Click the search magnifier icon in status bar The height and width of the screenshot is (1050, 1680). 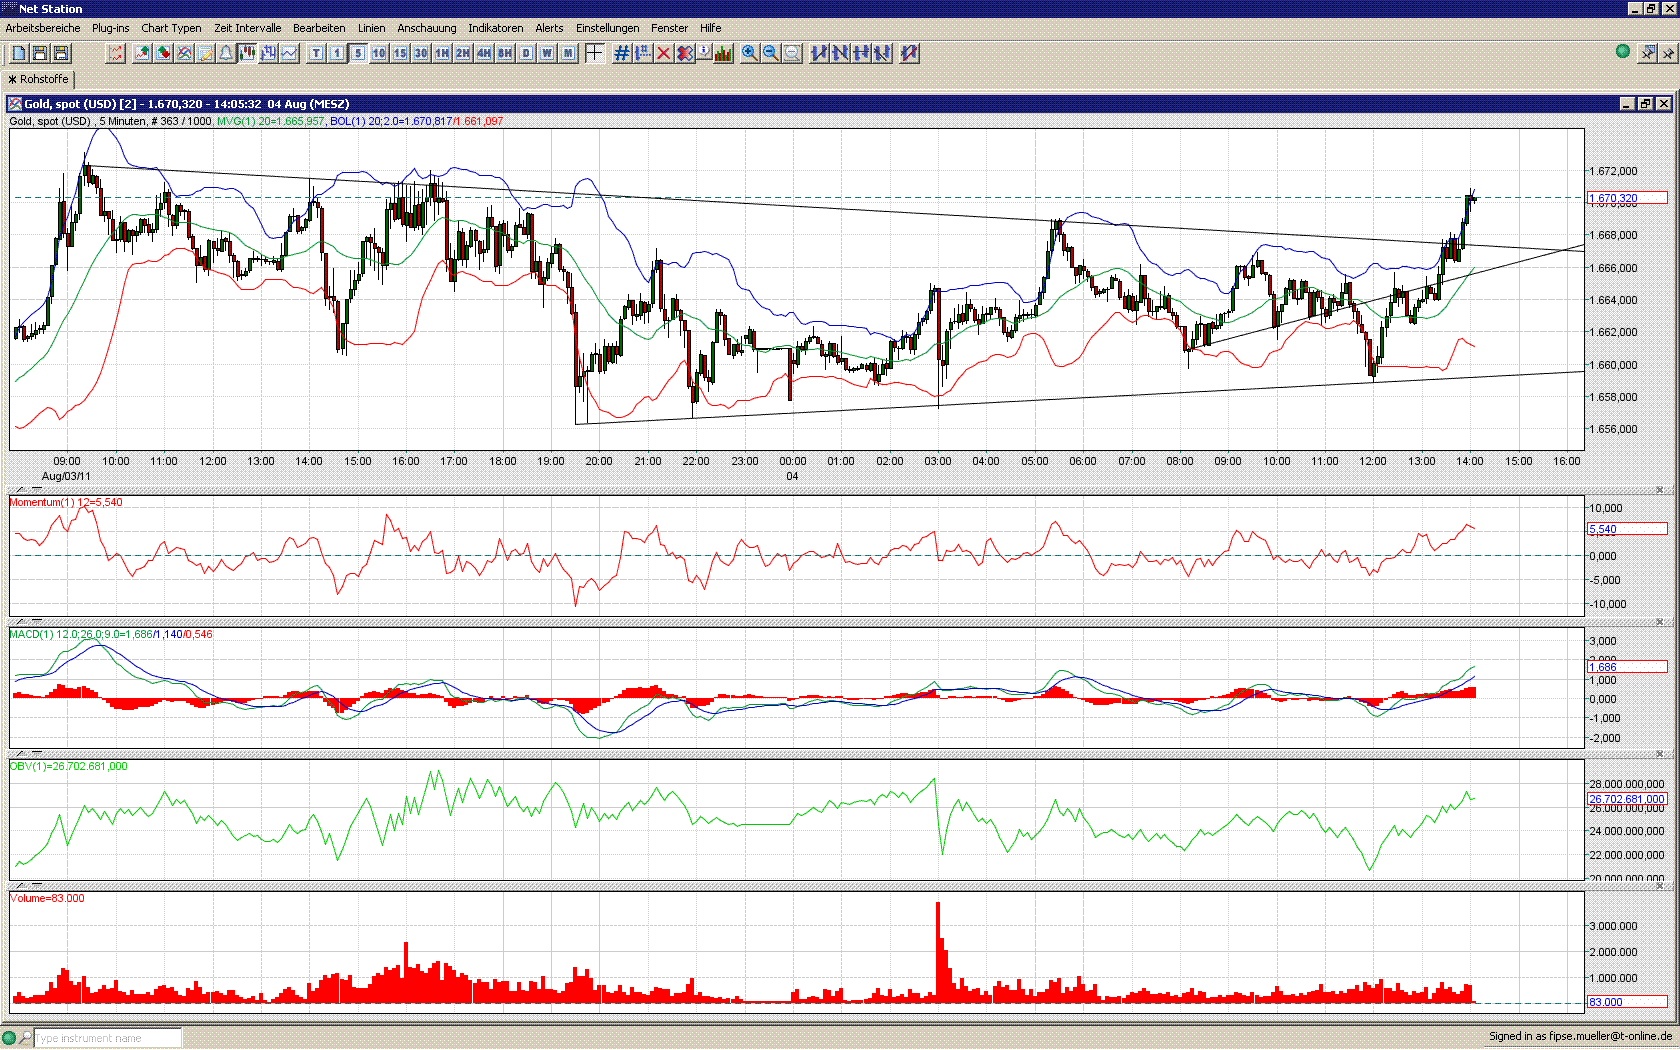[x=26, y=1038]
